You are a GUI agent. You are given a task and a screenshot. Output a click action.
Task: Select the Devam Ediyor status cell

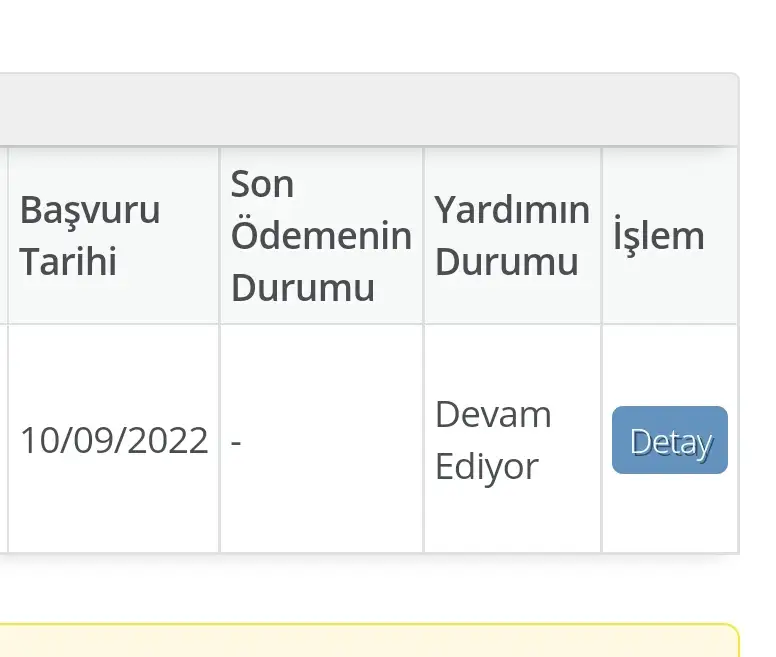tap(513, 438)
